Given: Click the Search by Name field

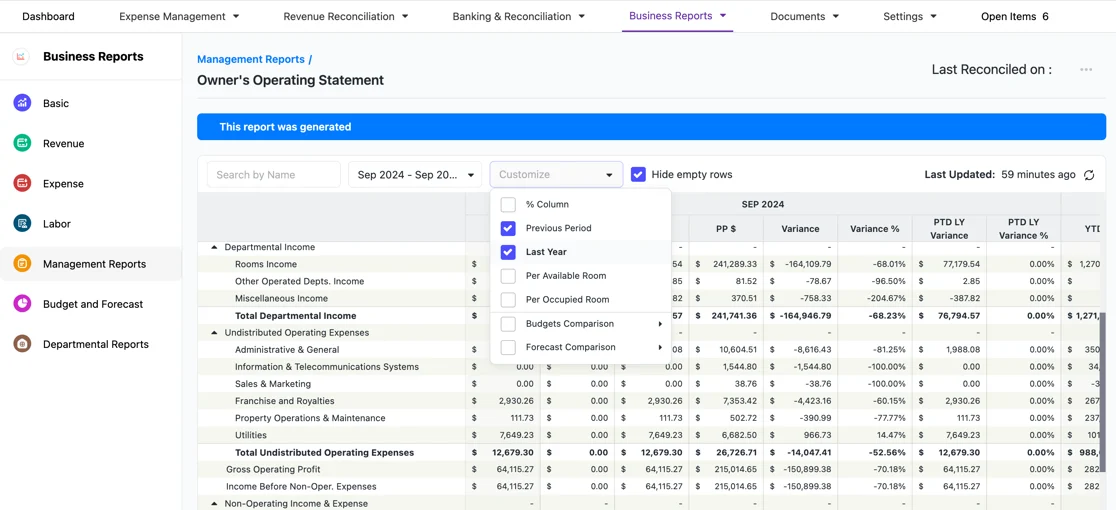Looking at the screenshot, I should pos(274,174).
